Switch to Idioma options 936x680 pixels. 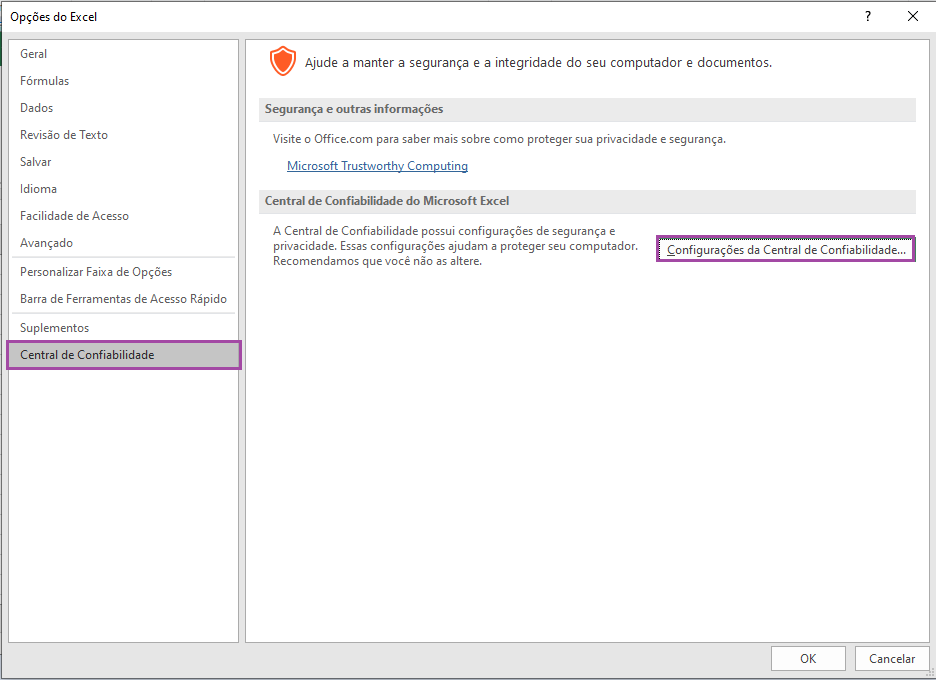[x=124, y=189]
